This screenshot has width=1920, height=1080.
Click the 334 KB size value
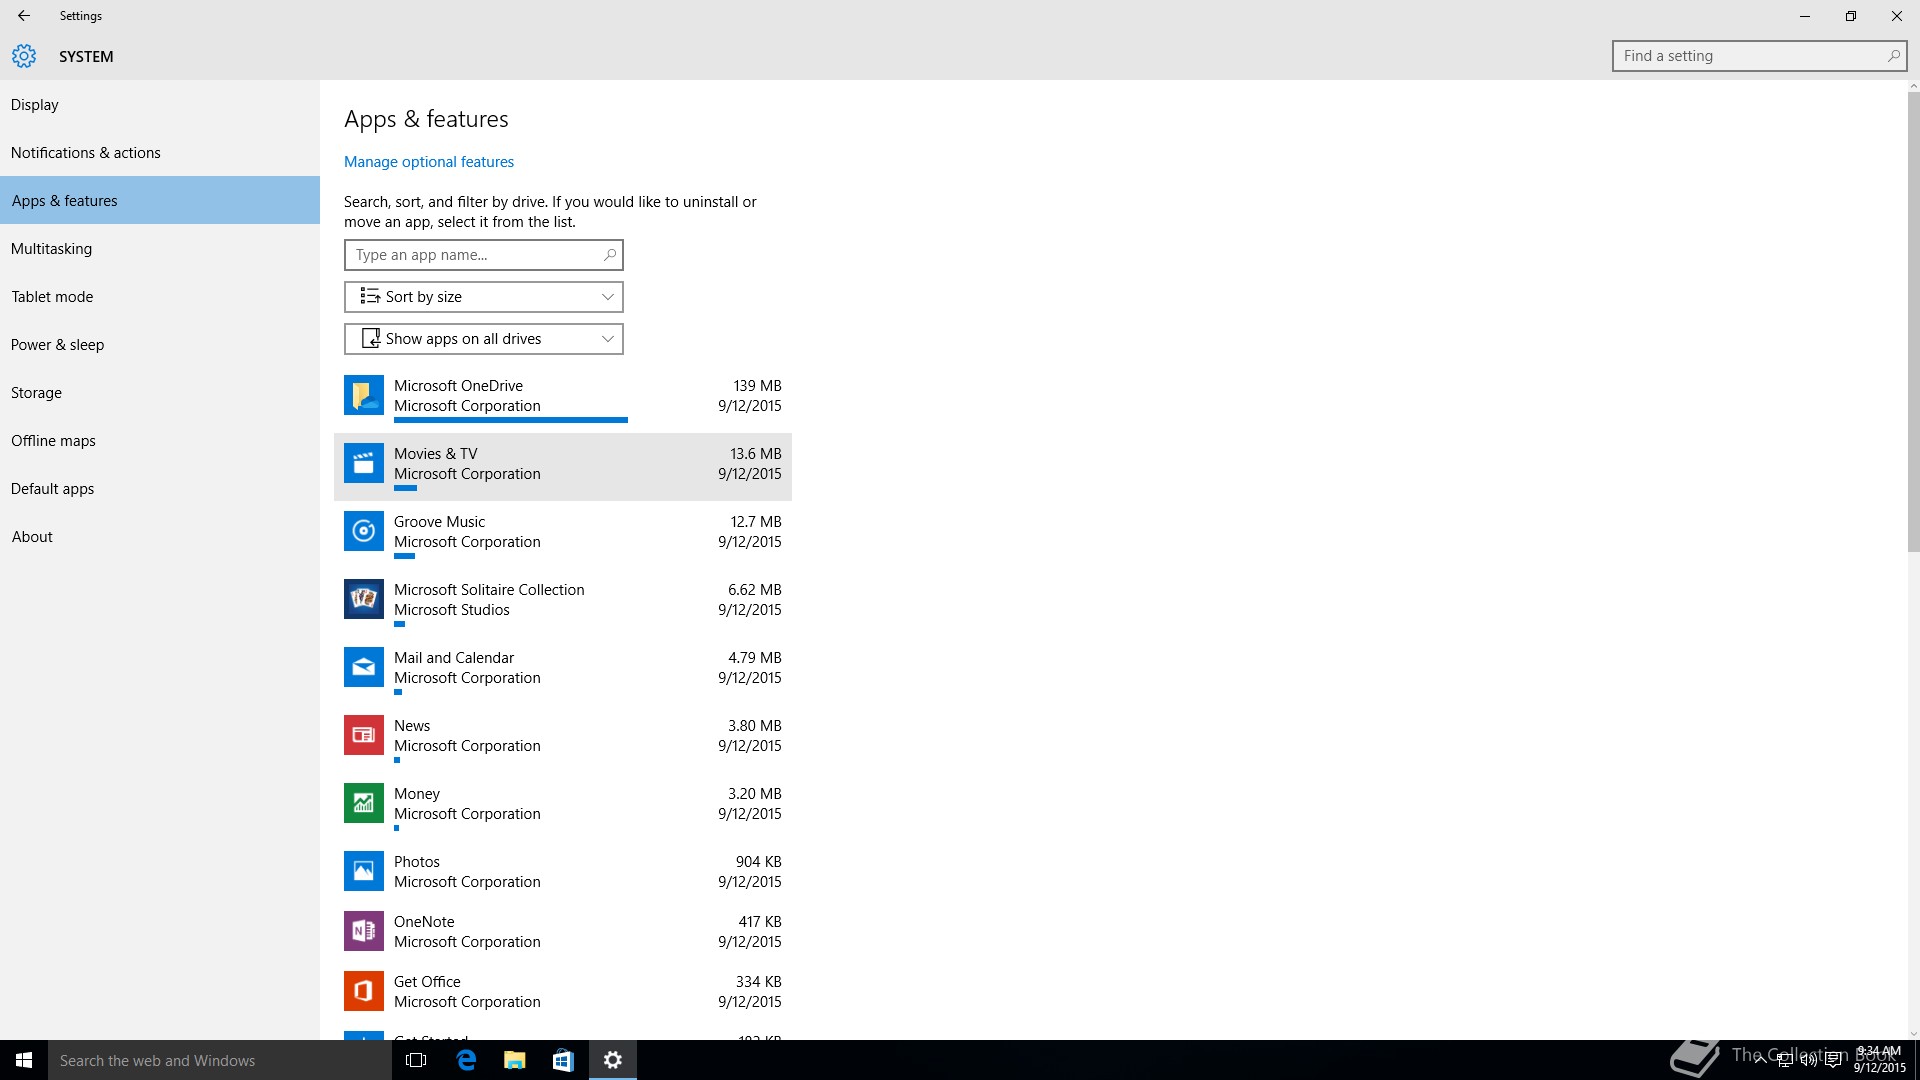point(759,982)
